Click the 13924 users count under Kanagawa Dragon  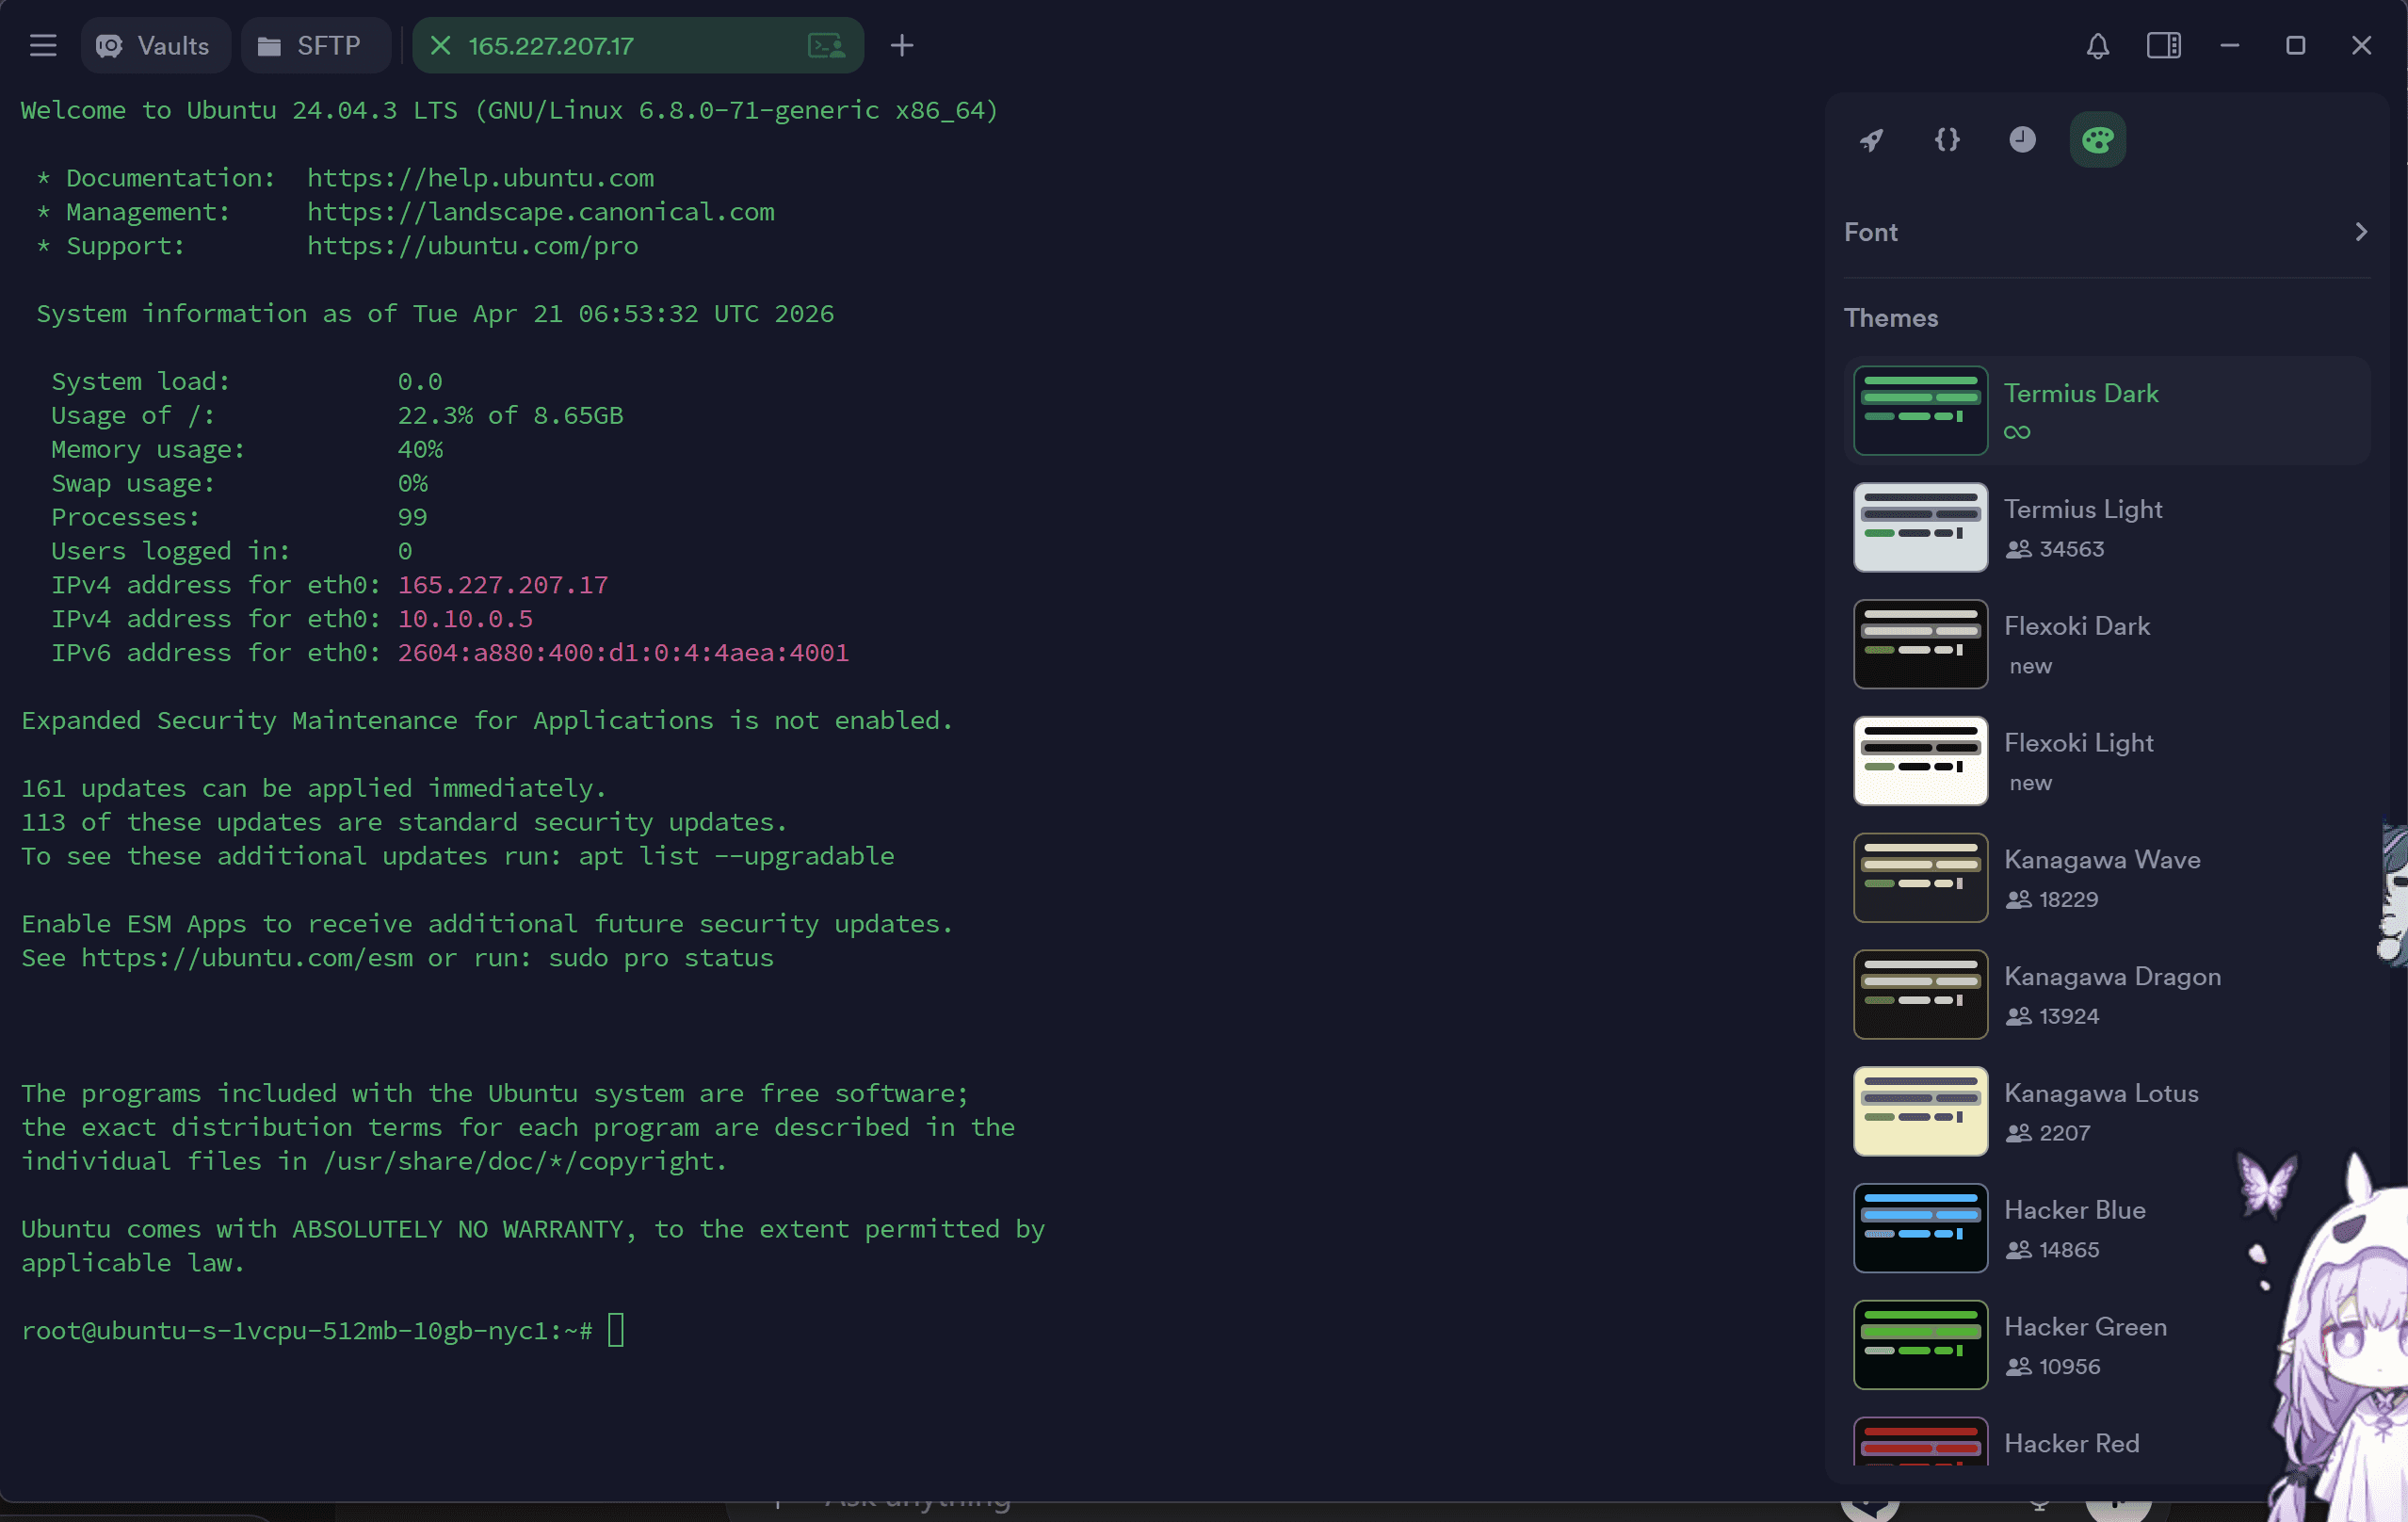click(2052, 1016)
